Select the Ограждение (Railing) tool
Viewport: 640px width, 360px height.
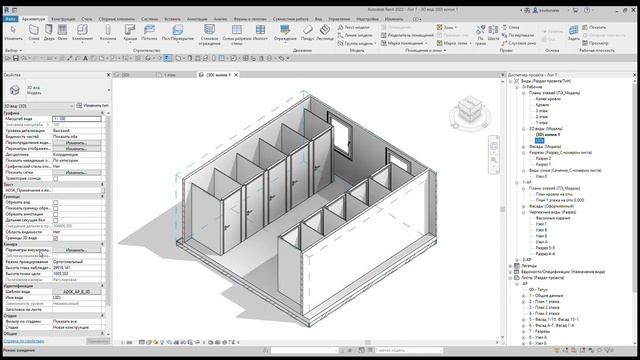[x=285, y=32]
